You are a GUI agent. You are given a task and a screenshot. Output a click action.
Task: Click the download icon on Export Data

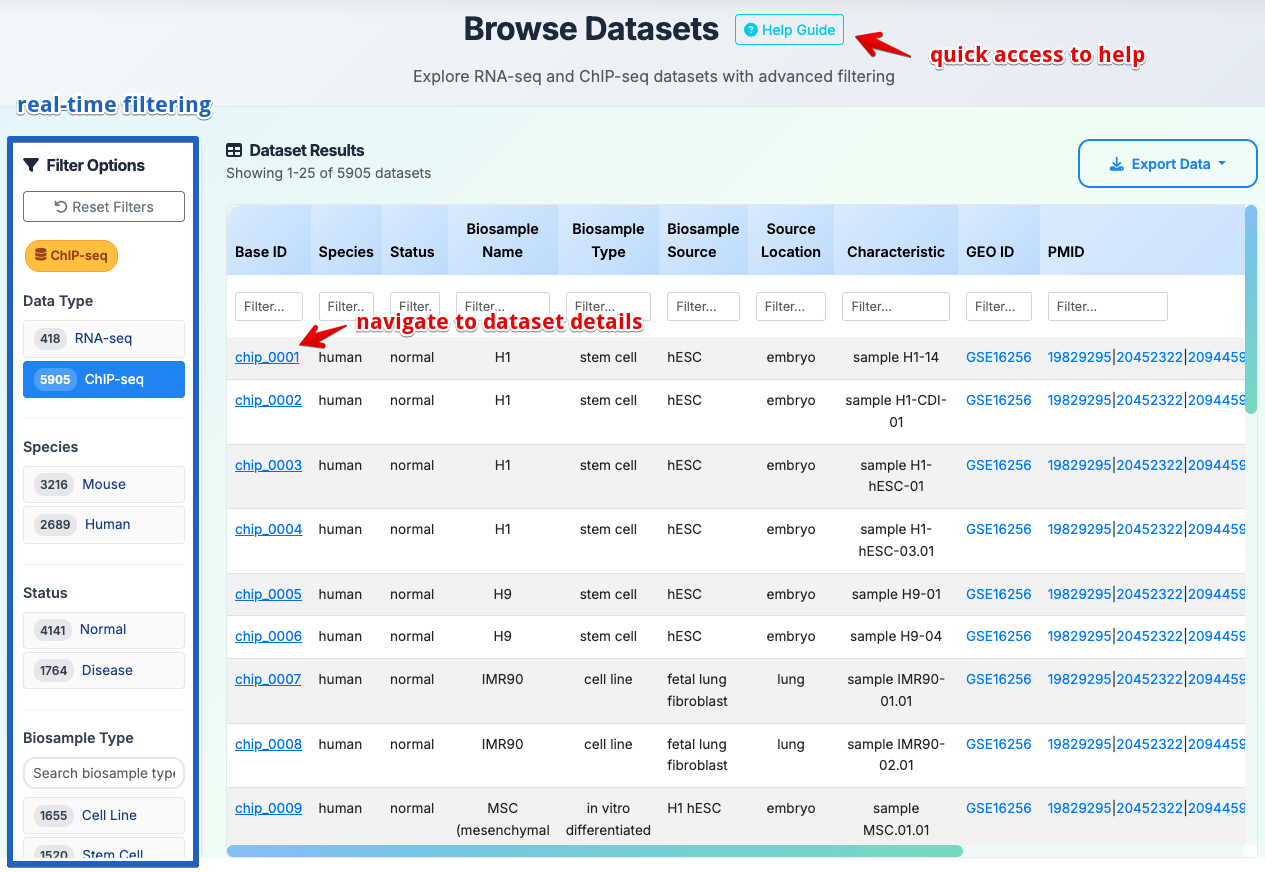[1117, 163]
